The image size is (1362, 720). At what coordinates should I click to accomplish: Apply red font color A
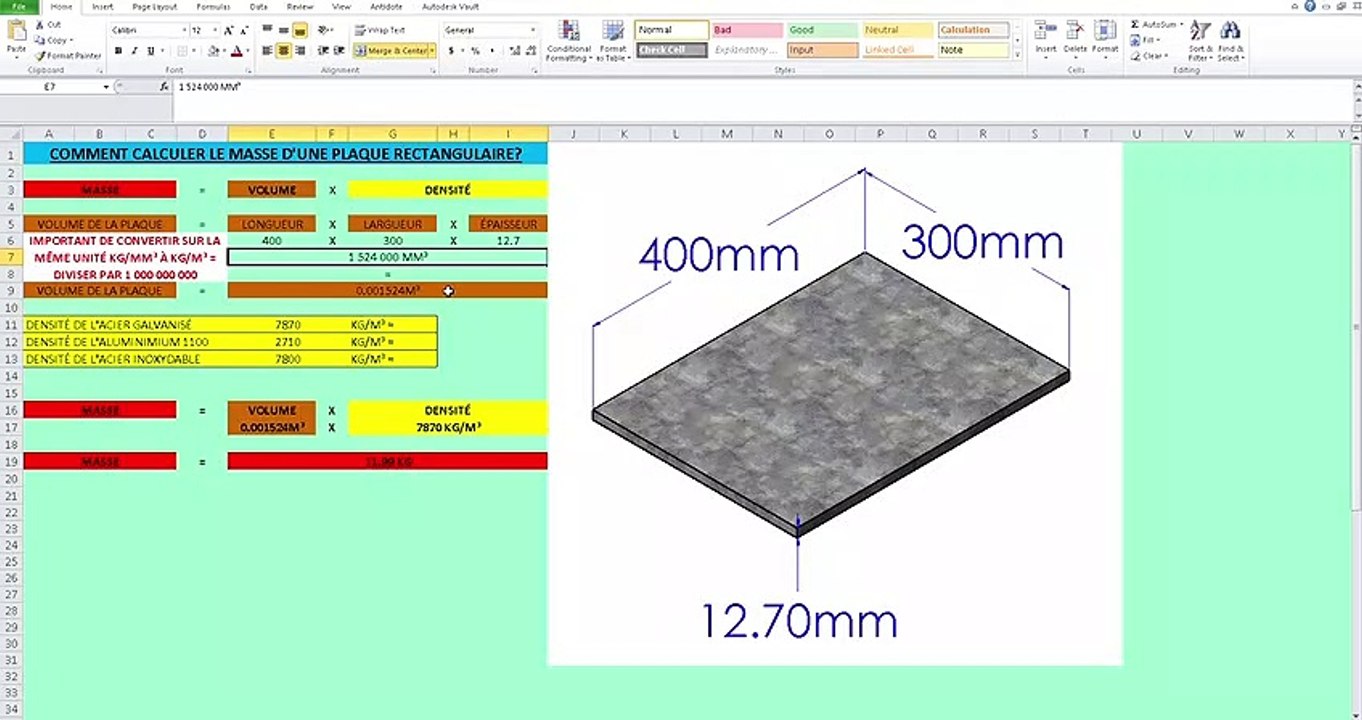[236, 50]
